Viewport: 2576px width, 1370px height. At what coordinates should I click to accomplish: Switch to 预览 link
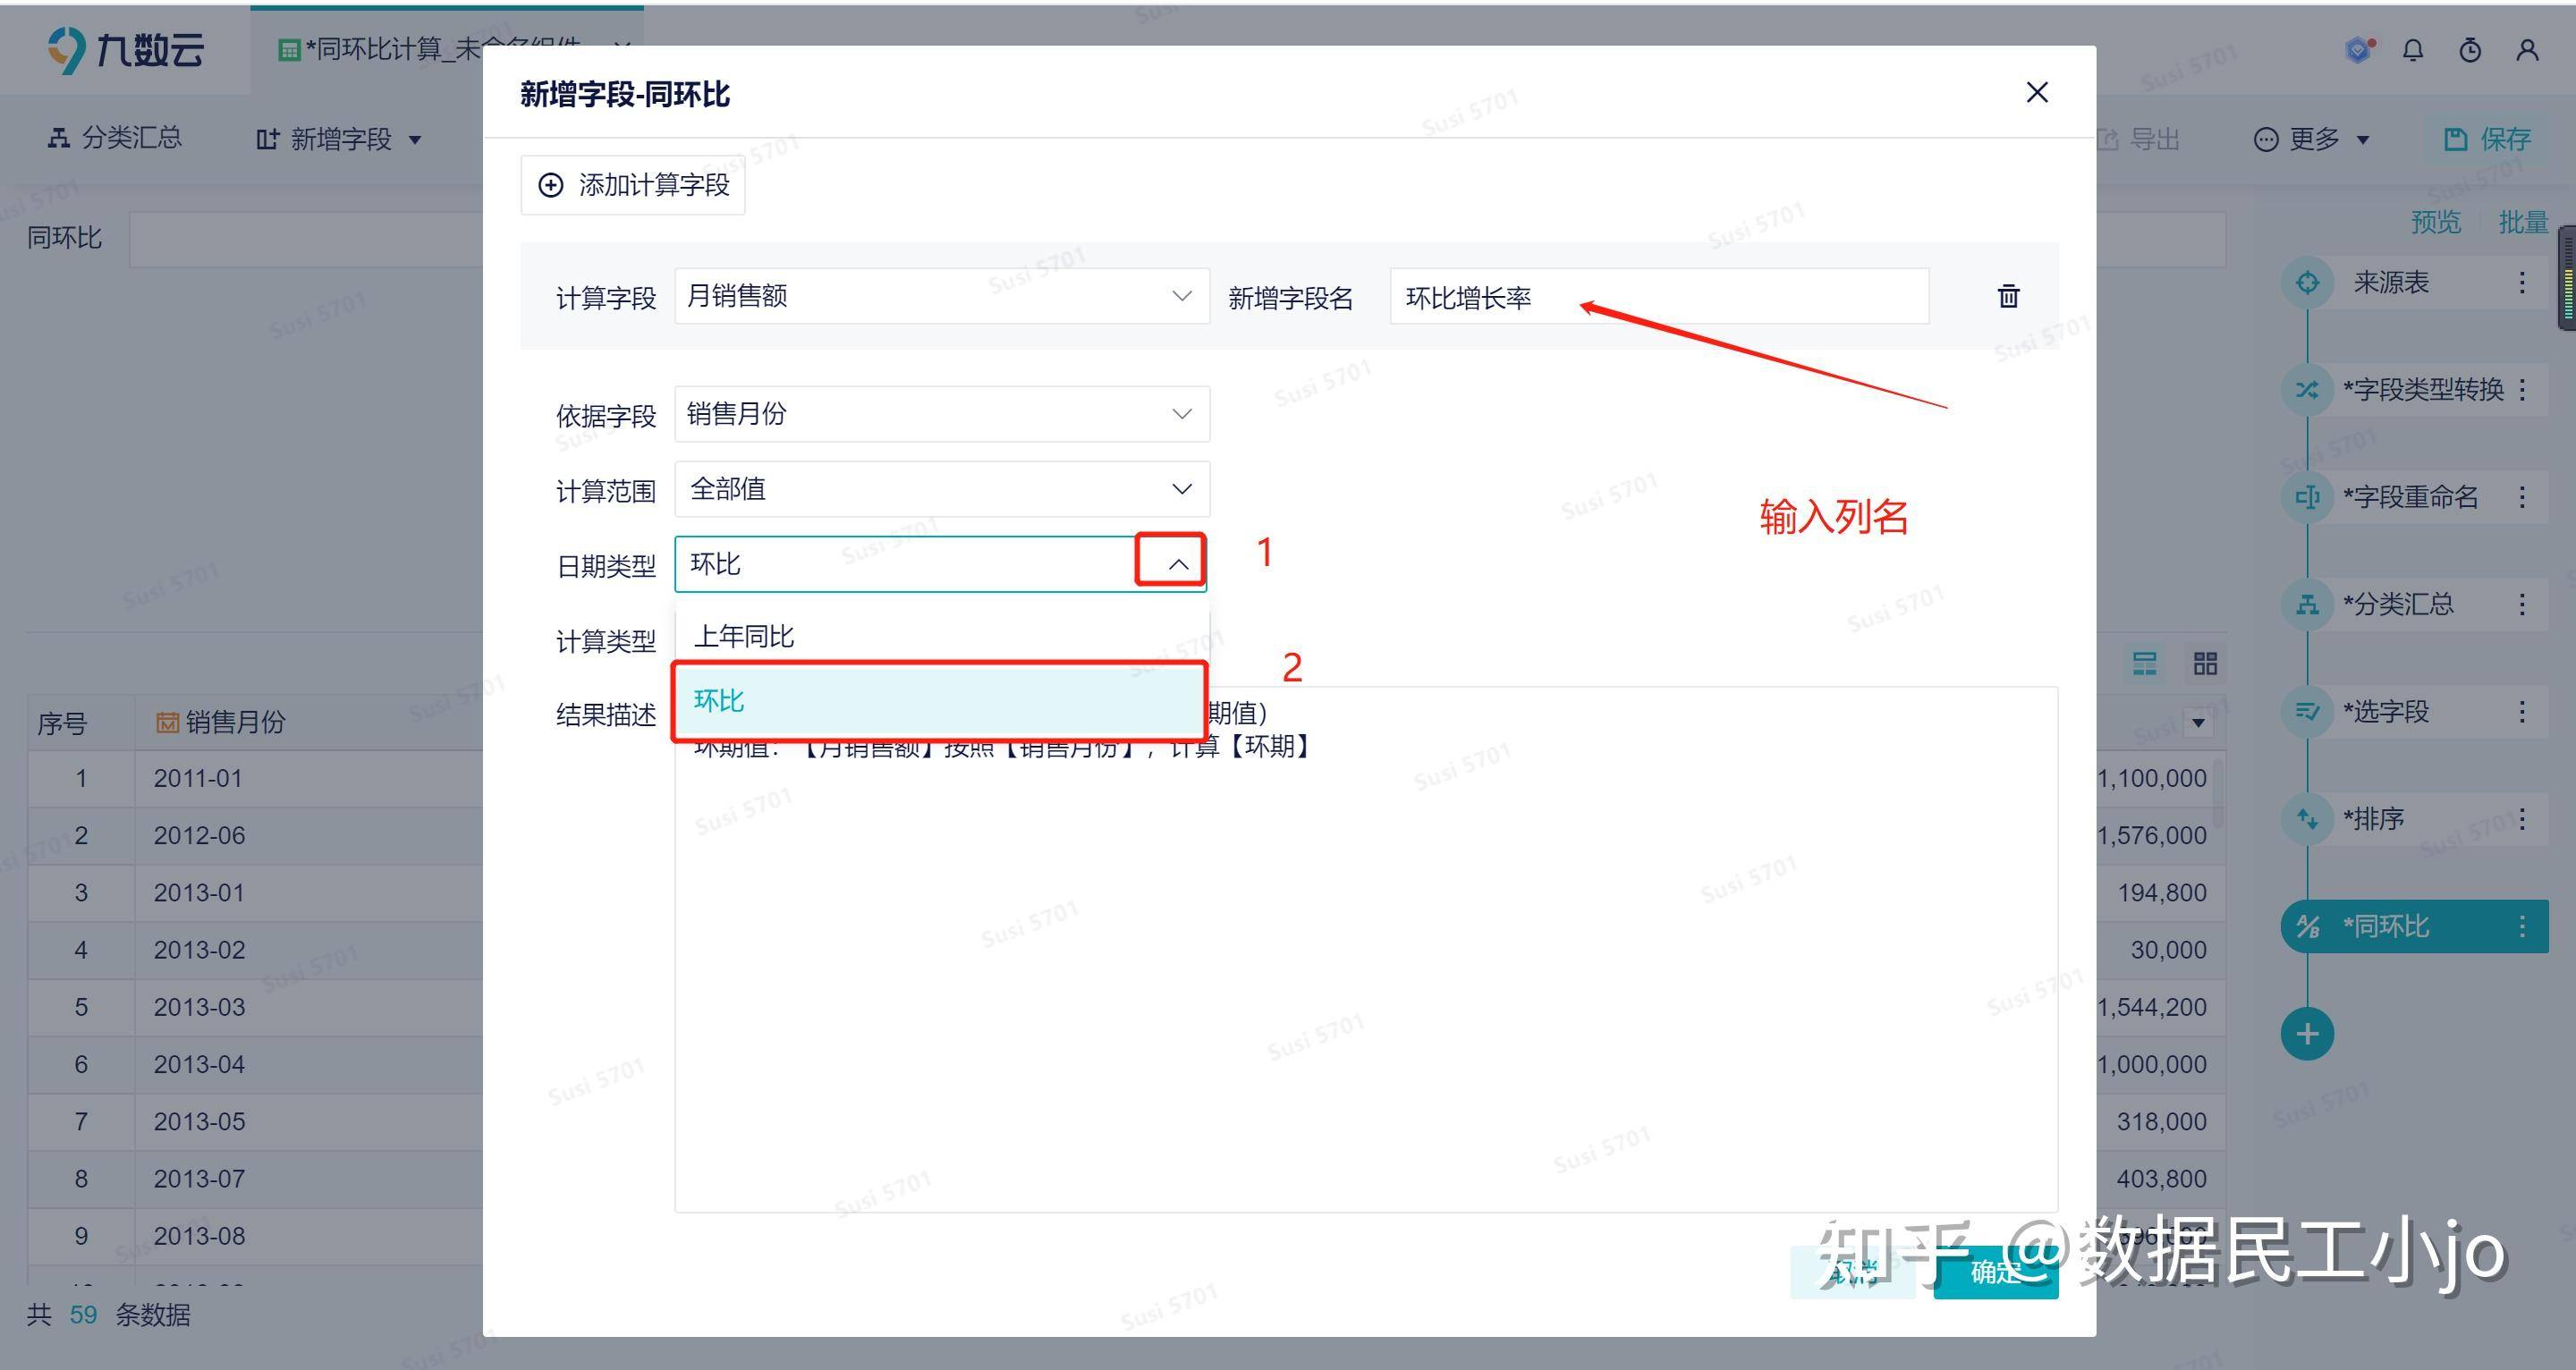pos(2435,222)
